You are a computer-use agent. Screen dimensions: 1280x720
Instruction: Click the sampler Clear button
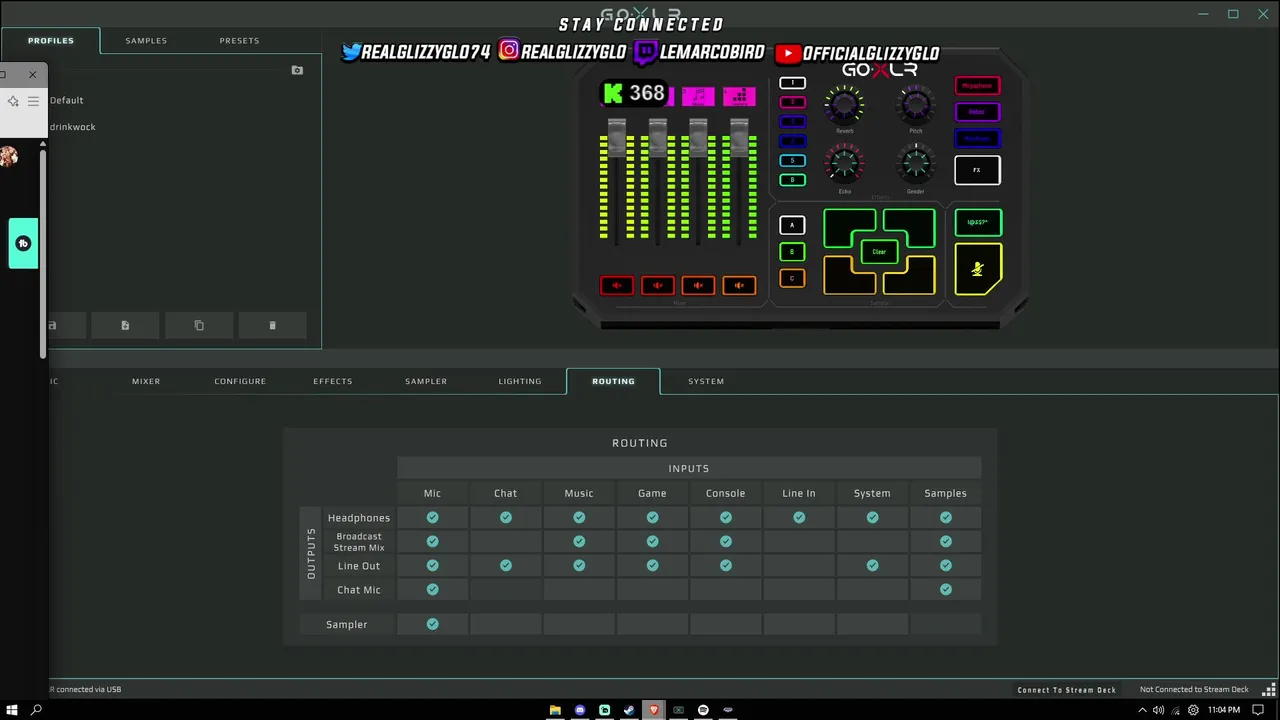(x=879, y=252)
